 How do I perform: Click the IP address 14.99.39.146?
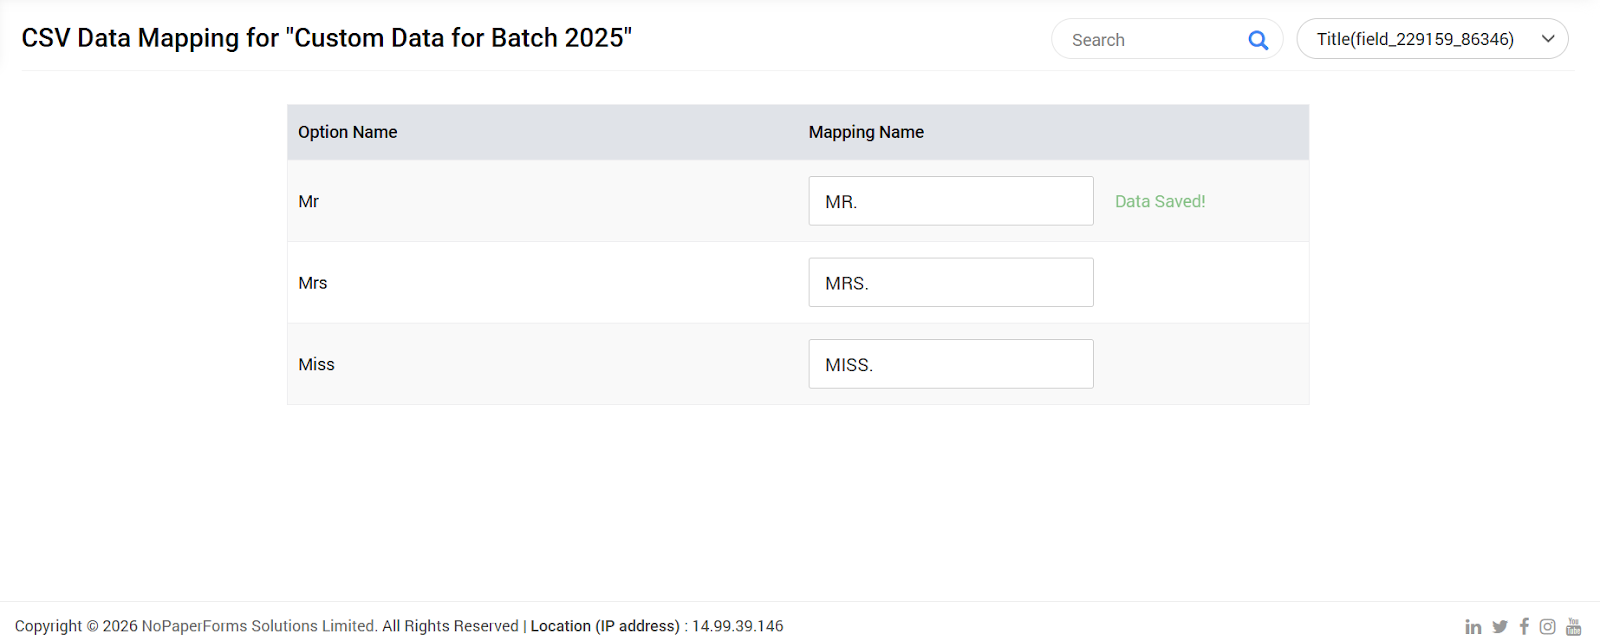point(738,626)
